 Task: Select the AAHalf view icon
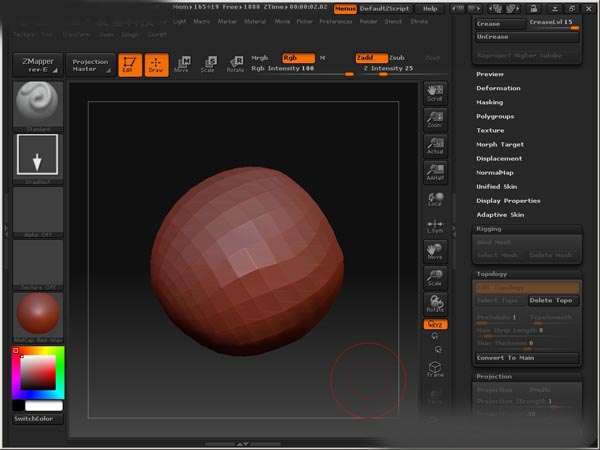coord(435,172)
